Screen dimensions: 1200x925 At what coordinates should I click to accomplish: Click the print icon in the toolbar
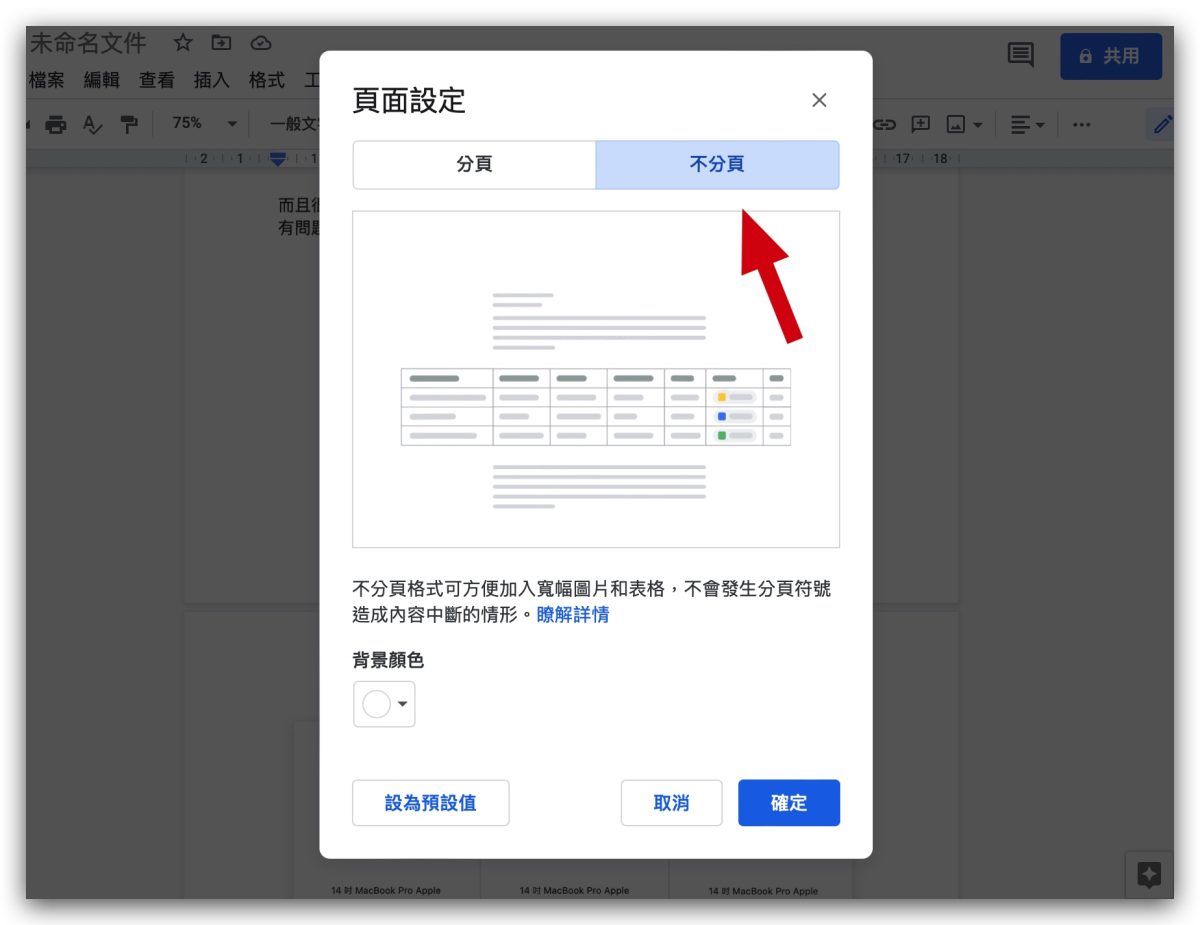[56, 124]
